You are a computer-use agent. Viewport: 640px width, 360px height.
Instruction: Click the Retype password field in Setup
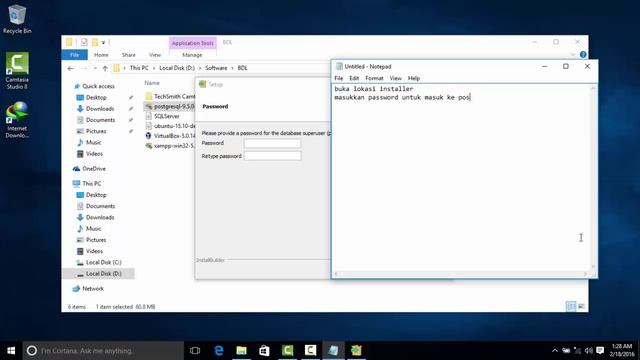pyautogui.click(x=272, y=156)
